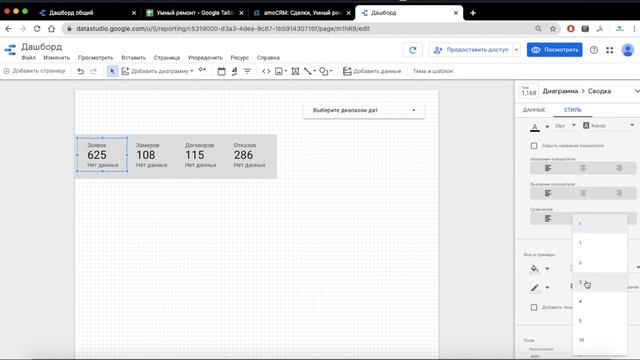Open the View menu (Просмотреть)
The image size is (640, 360).
[x=96, y=58]
